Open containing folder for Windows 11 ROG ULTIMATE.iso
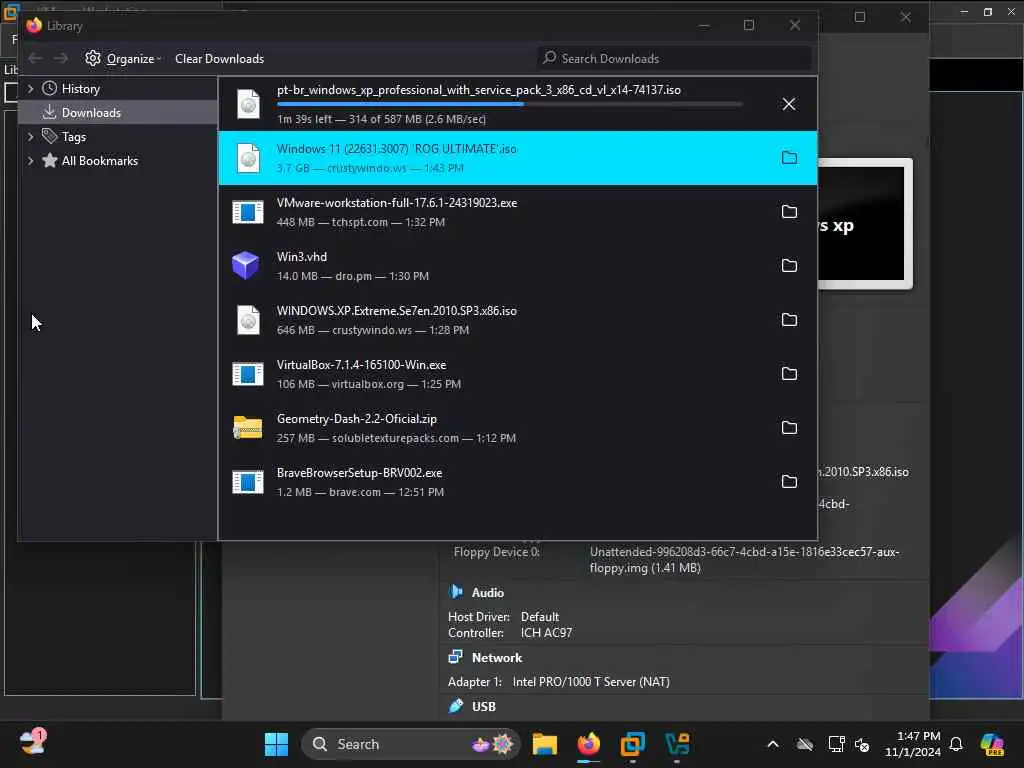Viewport: 1024px width, 768px height. tap(789, 157)
